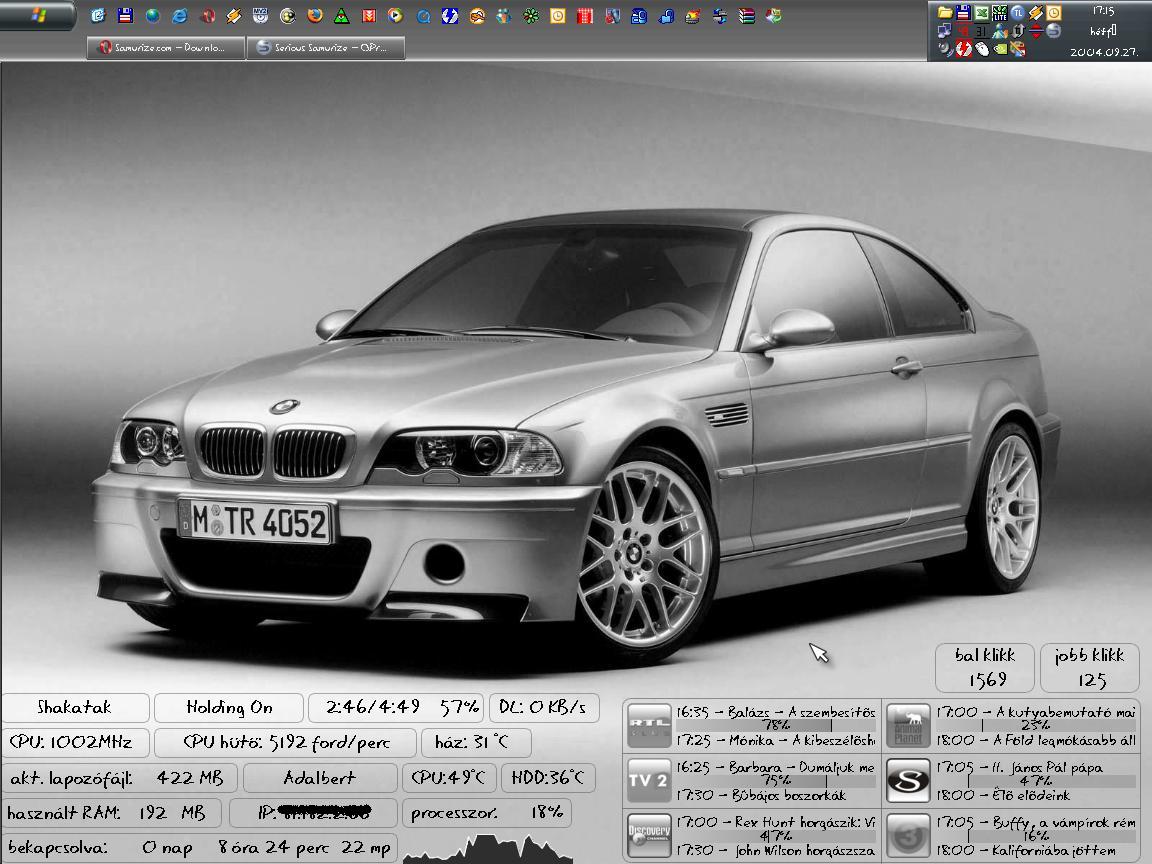Open the calendar 31 tray icon
Viewport: 1152px width, 864px height.
point(982,31)
